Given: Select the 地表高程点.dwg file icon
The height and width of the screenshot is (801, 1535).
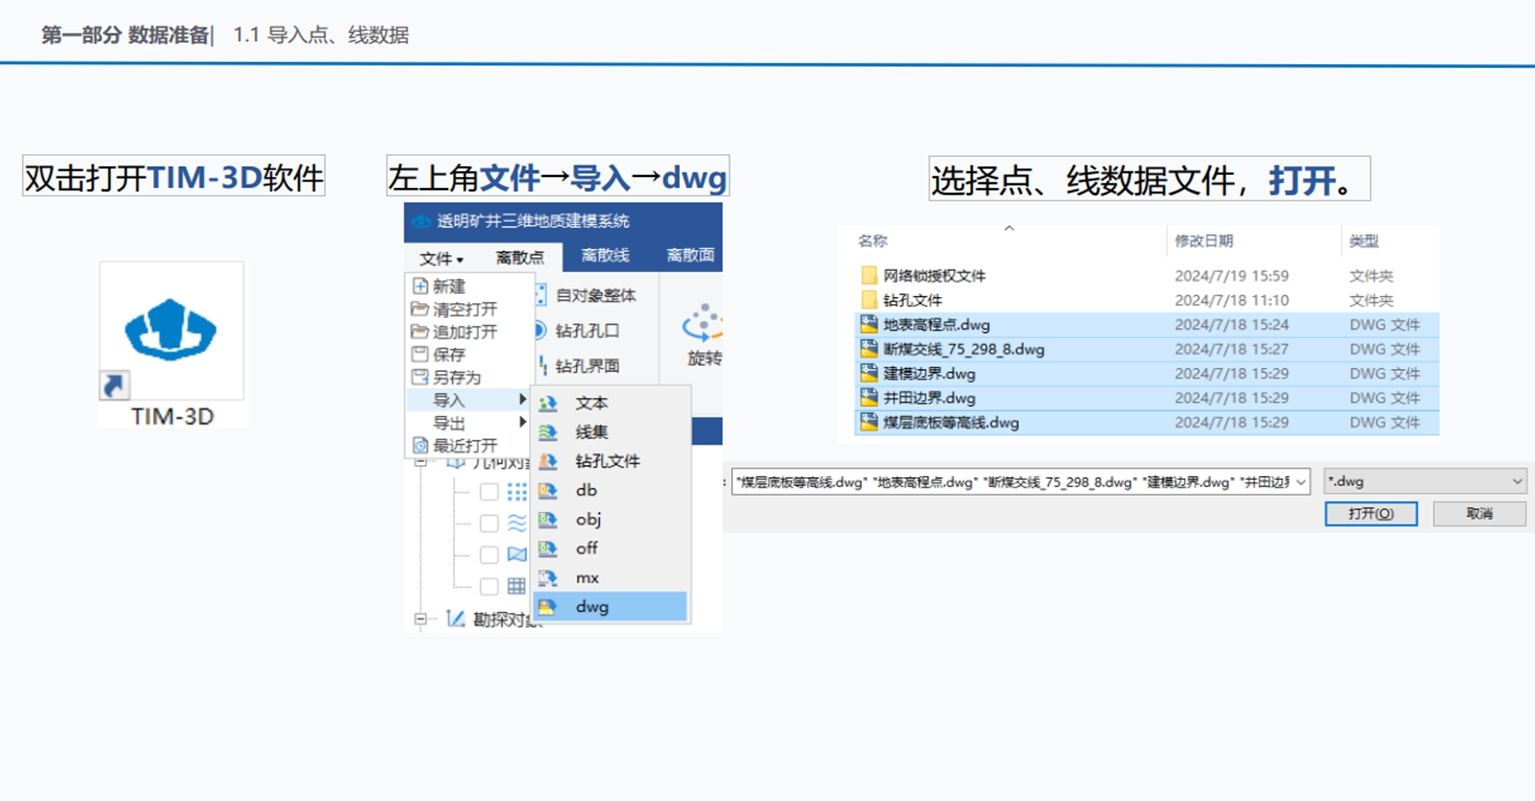Looking at the screenshot, I should click(x=869, y=325).
